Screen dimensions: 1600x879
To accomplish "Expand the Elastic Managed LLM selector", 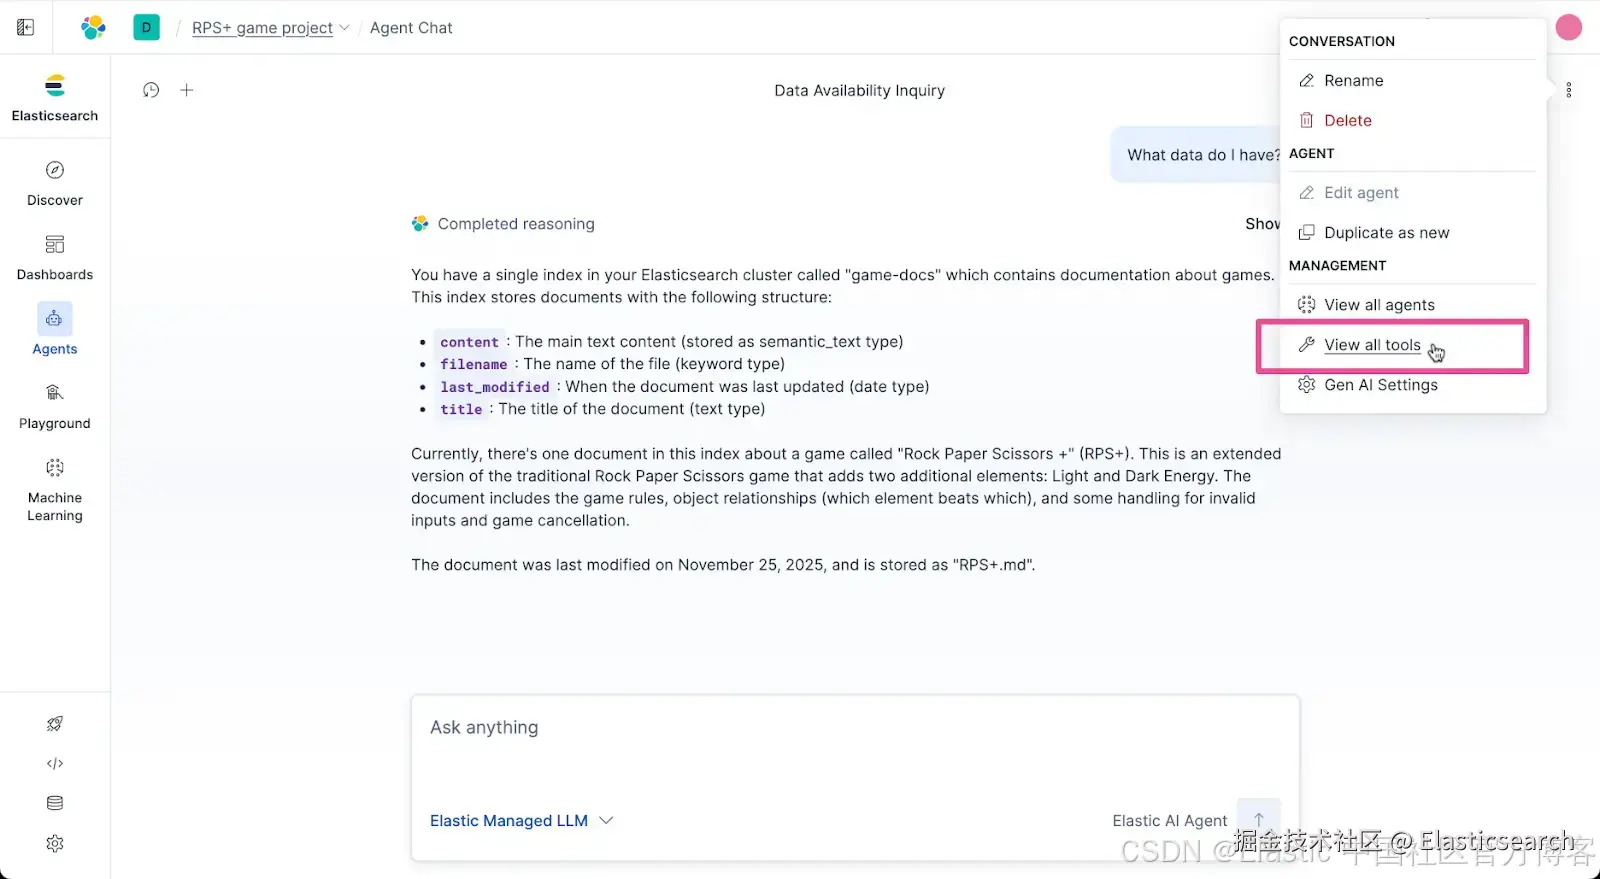I will [521, 821].
